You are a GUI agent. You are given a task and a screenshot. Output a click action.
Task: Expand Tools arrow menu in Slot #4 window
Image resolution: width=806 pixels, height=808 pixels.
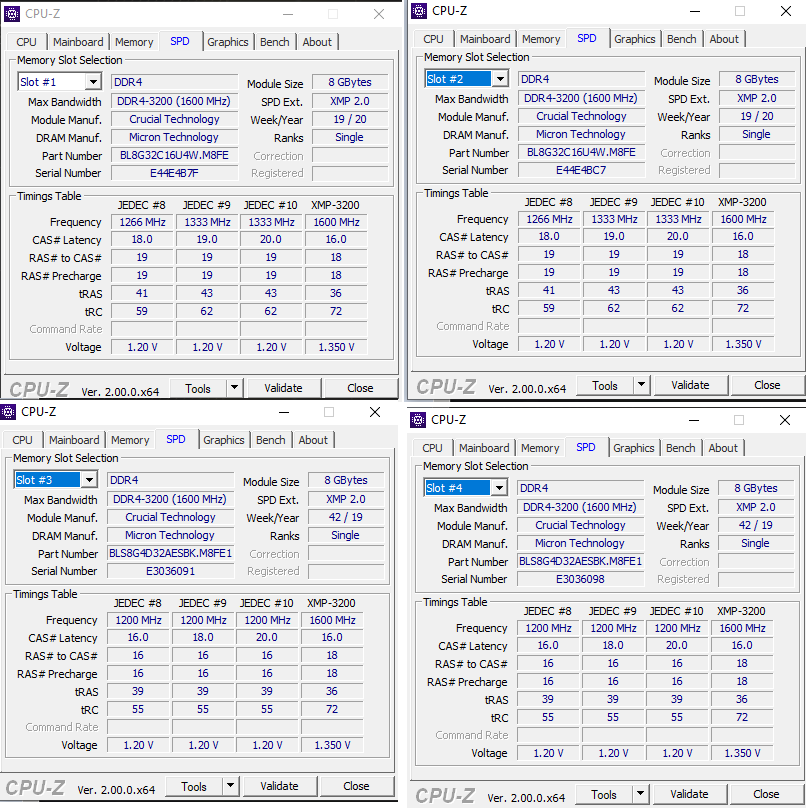[x=640, y=794]
